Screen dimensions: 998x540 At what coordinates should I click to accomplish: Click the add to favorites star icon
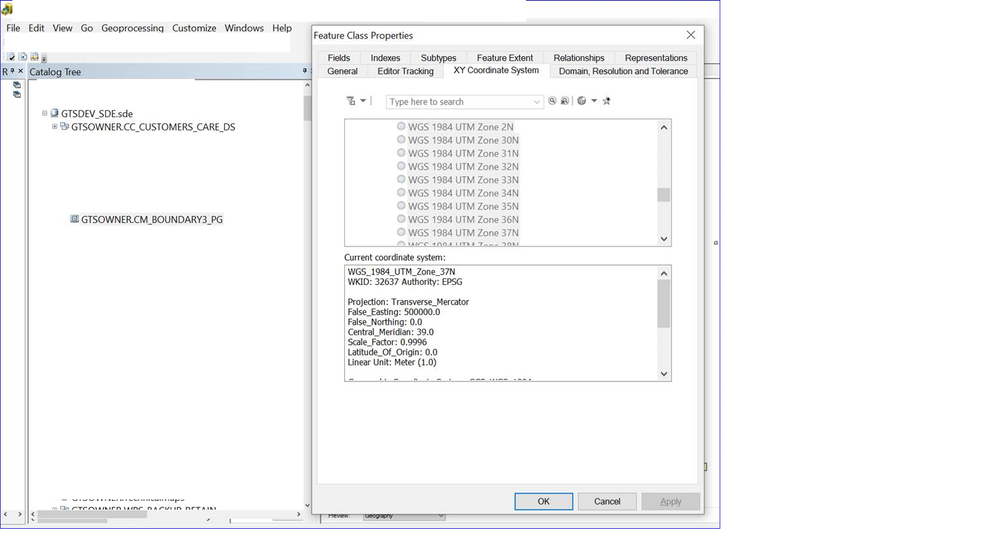(607, 101)
